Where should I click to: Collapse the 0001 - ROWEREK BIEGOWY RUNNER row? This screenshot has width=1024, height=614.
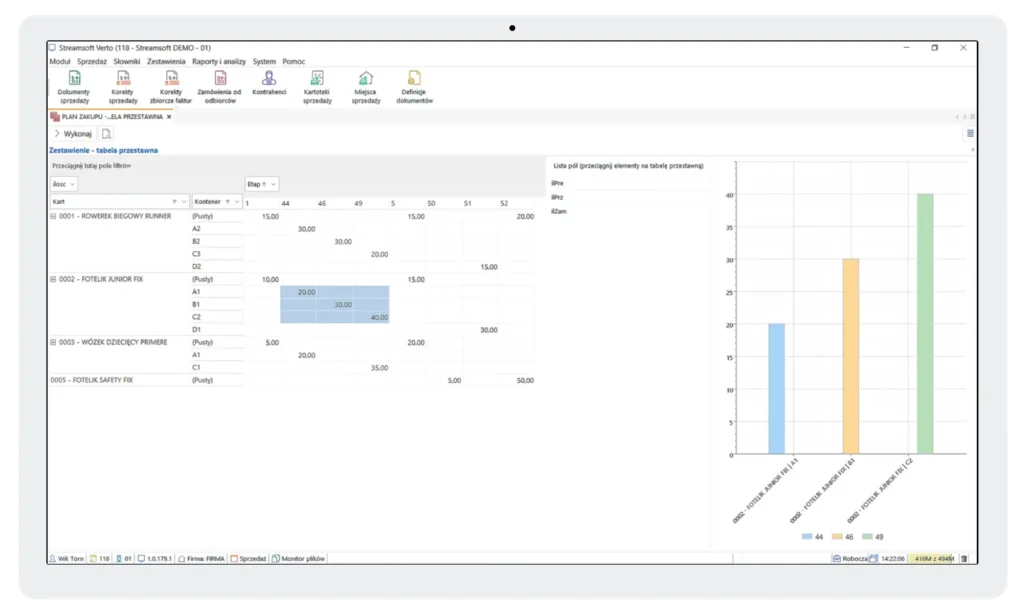tap(53, 216)
